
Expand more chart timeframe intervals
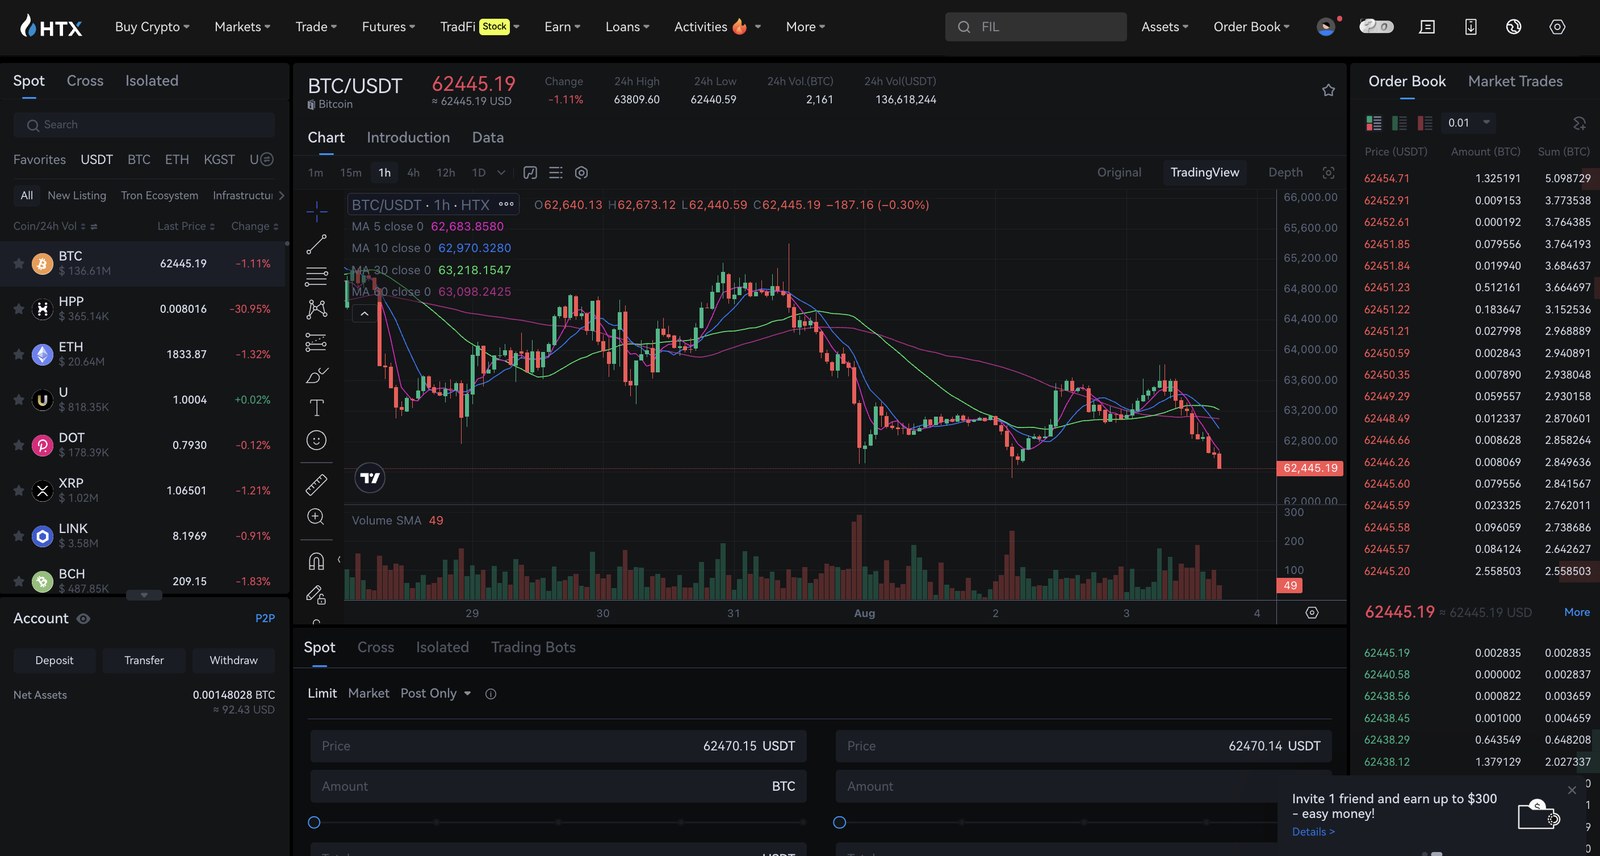coord(502,173)
